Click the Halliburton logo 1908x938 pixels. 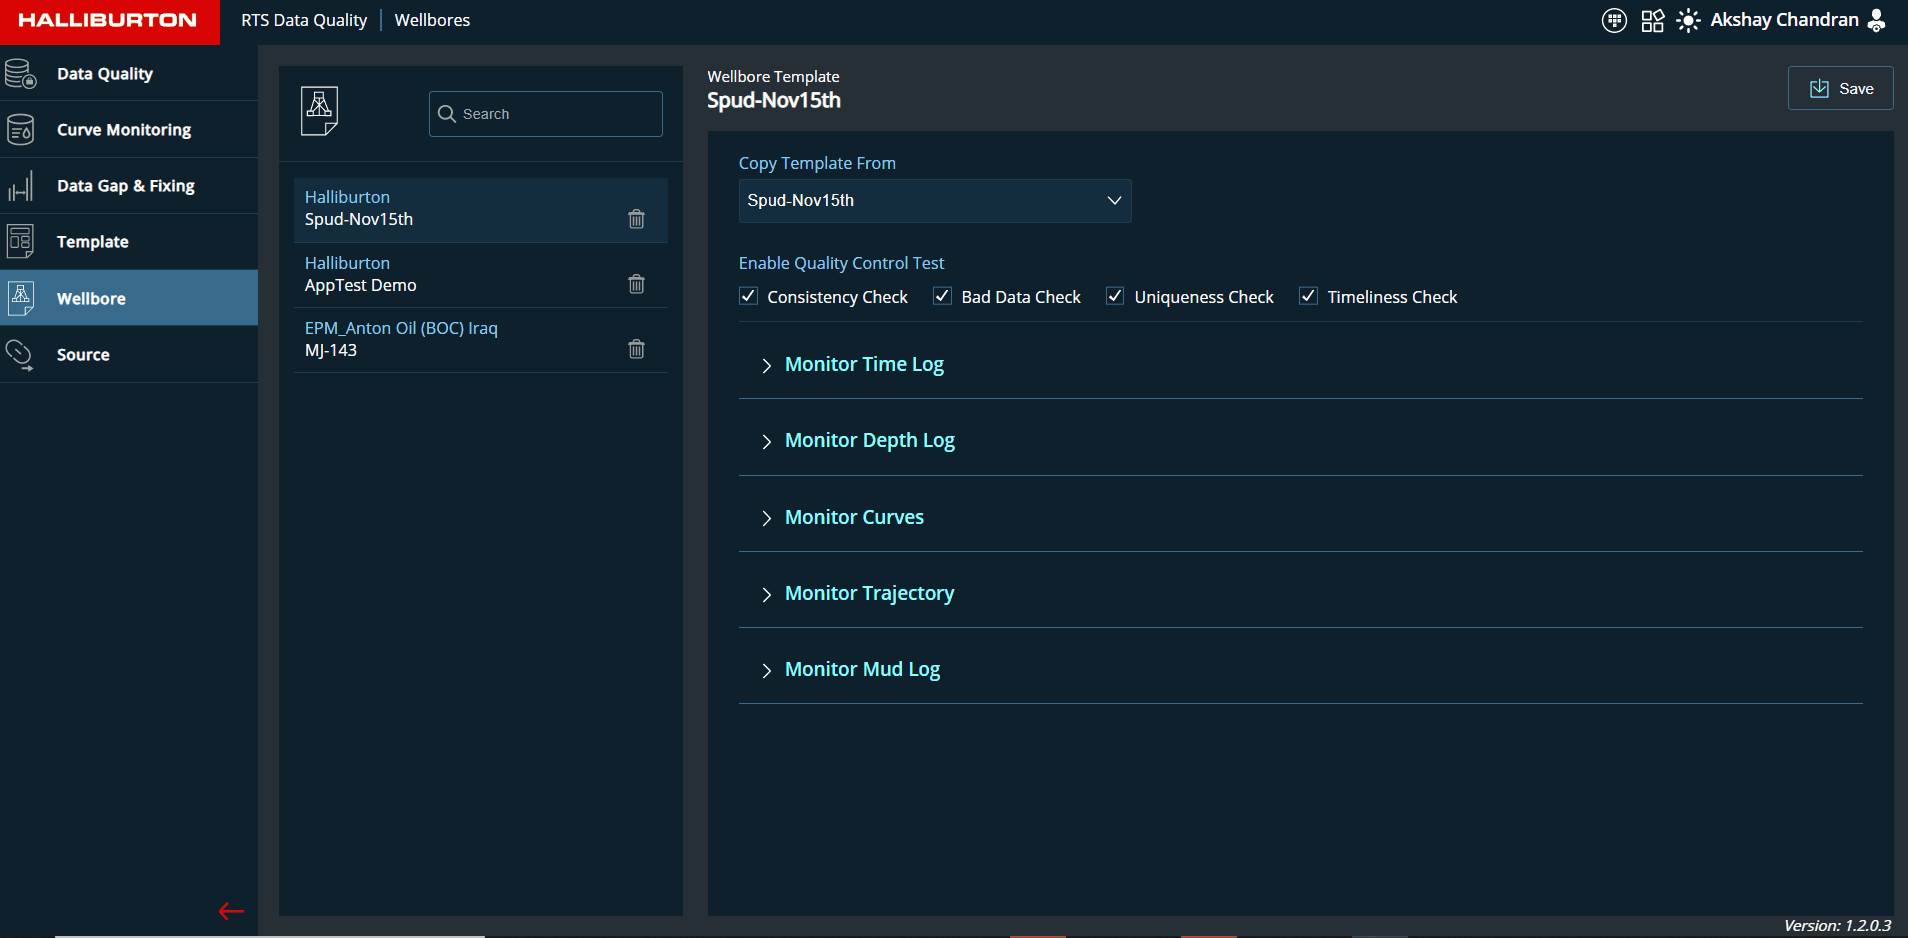(x=108, y=21)
